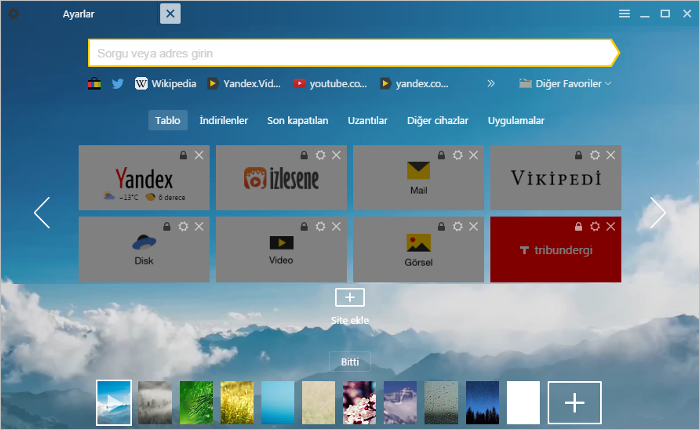Screen dimensions: 700x430
Task: Open settings gear on tribundergi tile
Action: (x=595, y=226)
